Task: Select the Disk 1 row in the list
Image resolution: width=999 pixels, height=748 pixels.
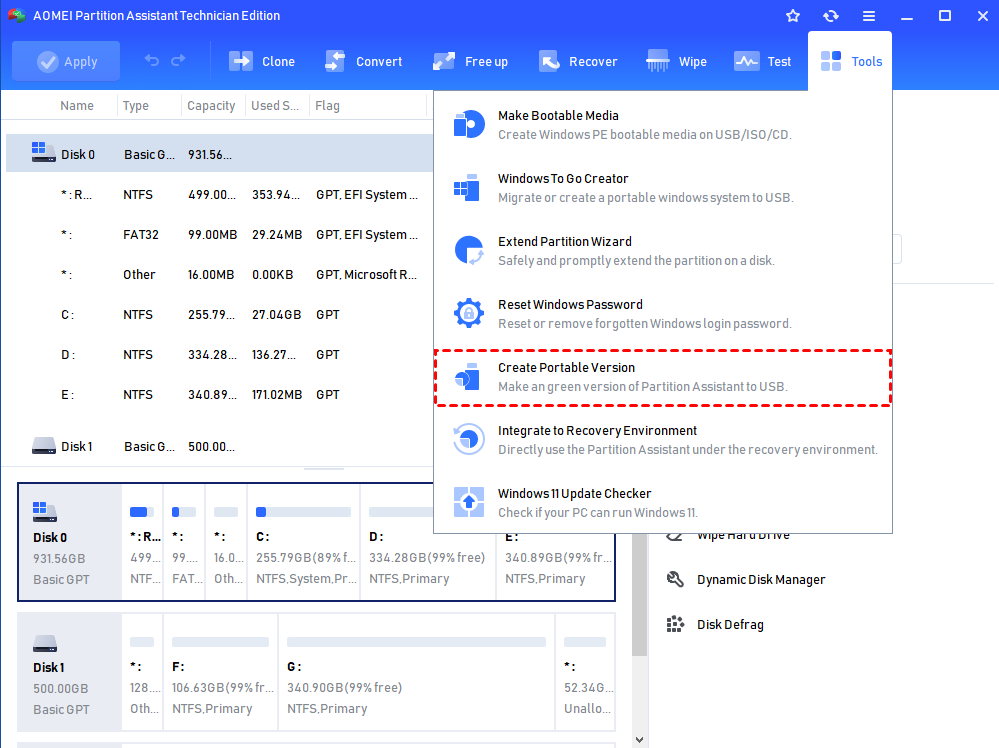Action: tap(220, 446)
